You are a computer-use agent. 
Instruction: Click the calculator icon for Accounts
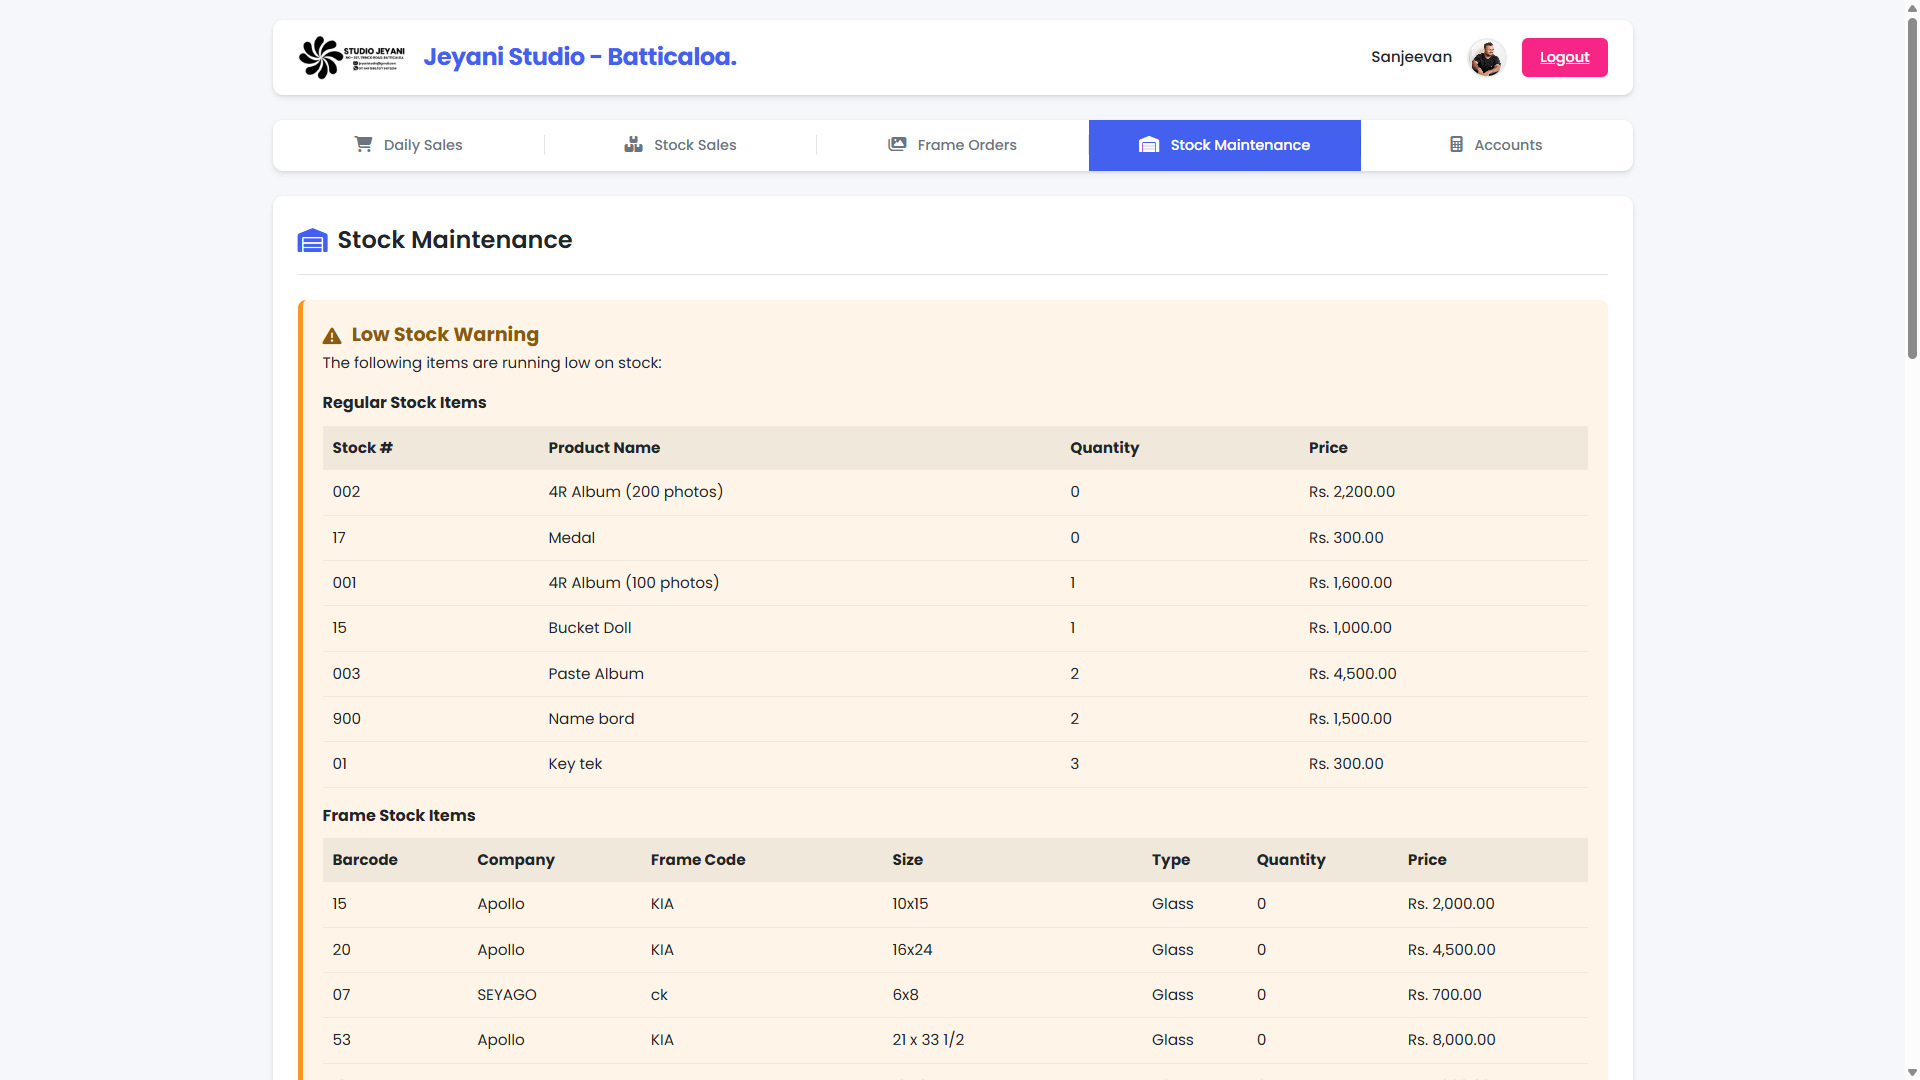1456,144
